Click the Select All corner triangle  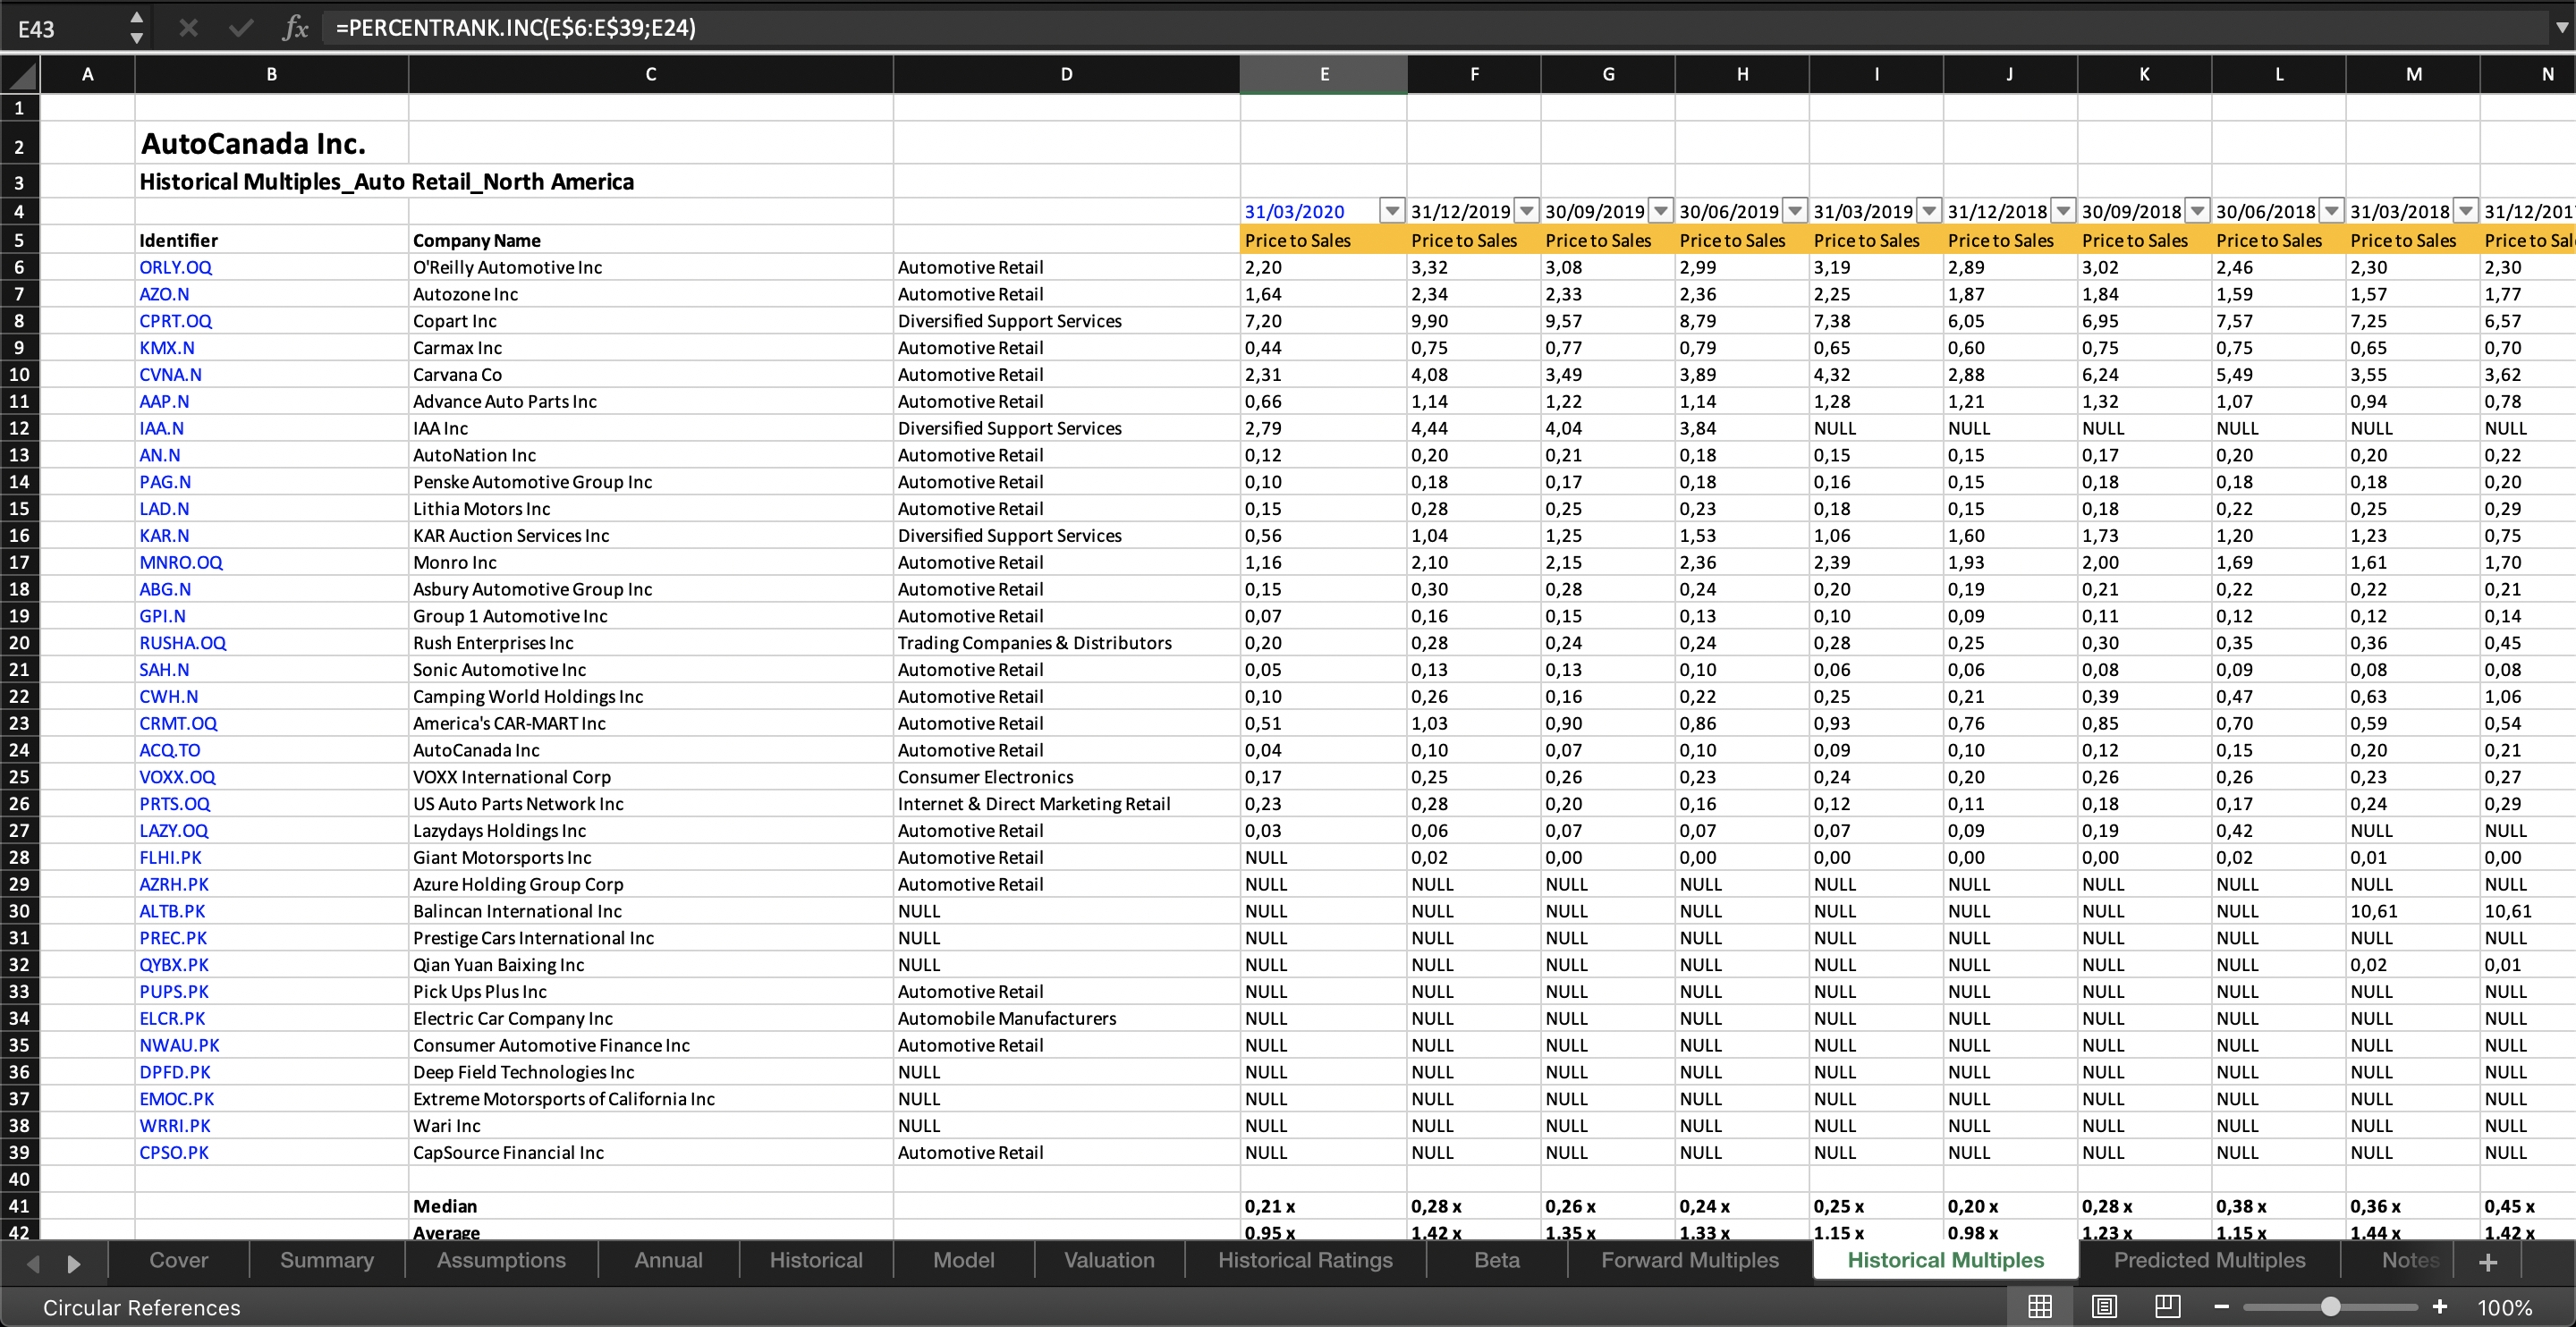(x=20, y=74)
